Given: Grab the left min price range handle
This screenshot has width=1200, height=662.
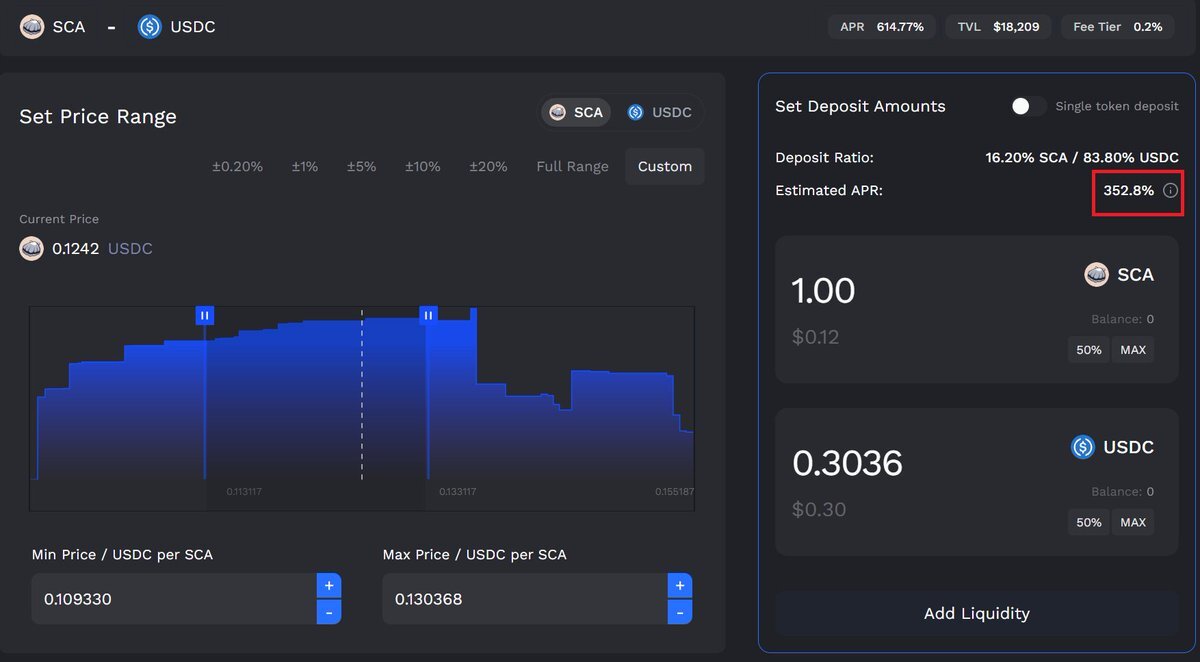Looking at the screenshot, I should tap(205, 315).
